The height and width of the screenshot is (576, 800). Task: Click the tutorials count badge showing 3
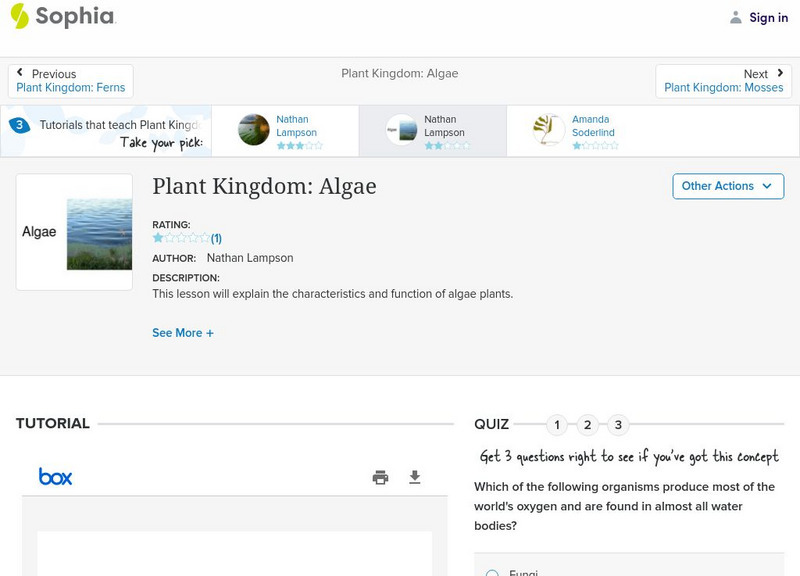(x=19, y=125)
